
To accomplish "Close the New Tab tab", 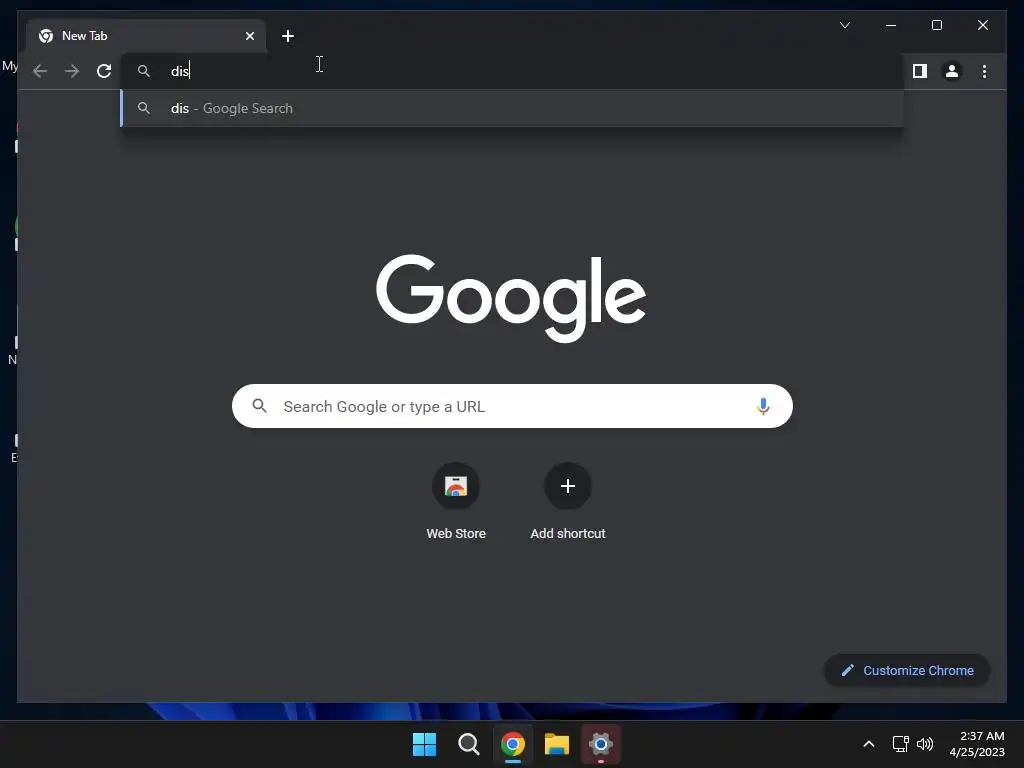I will pos(249,36).
